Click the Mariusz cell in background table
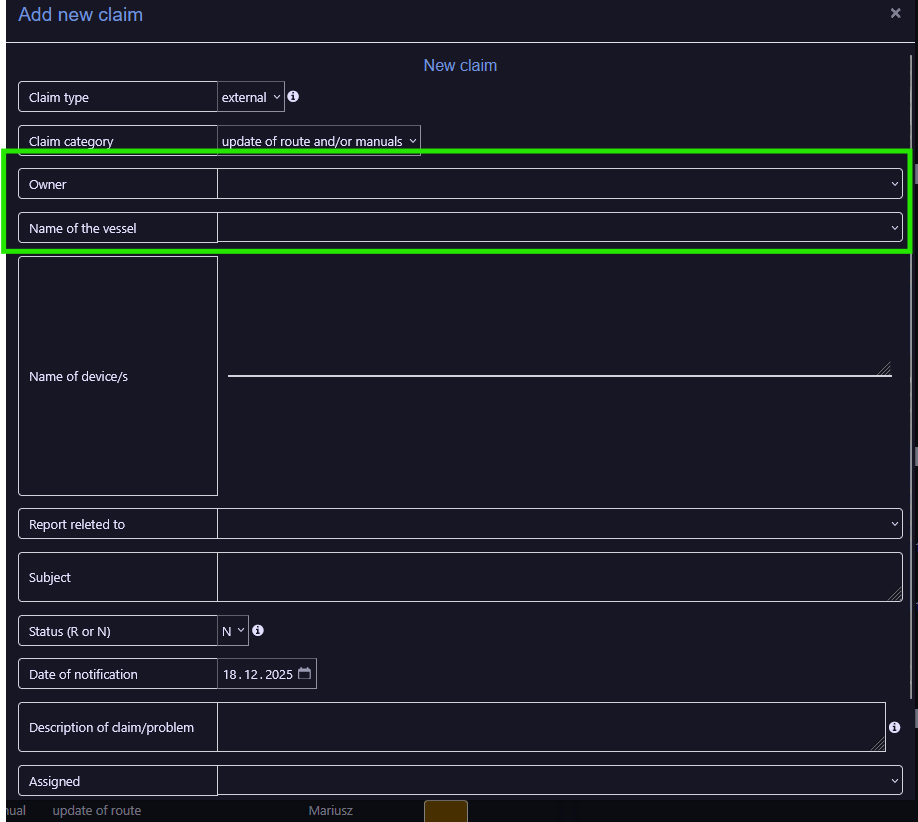This screenshot has width=918, height=822. (330, 810)
